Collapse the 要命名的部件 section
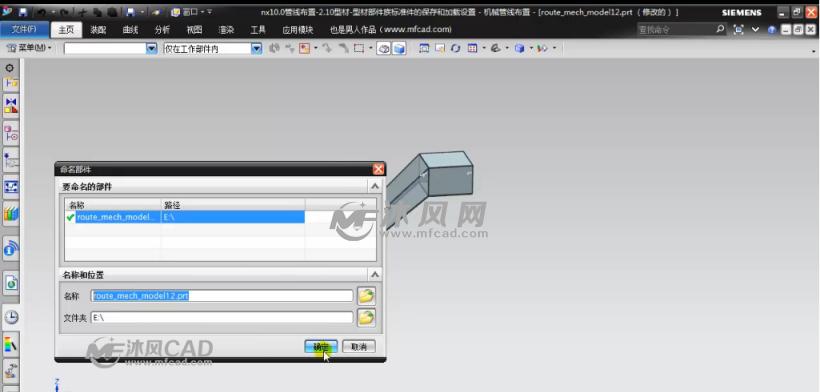 (374, 186)
